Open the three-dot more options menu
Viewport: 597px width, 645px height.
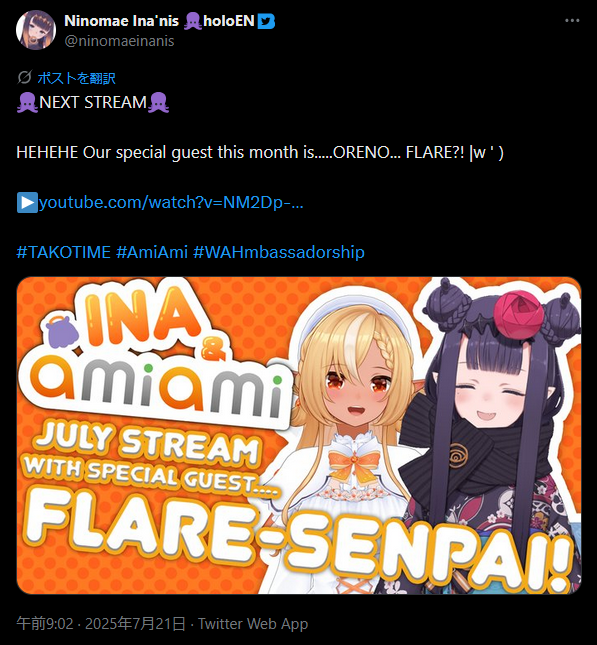pyautogui.click(x=572, y=21)
